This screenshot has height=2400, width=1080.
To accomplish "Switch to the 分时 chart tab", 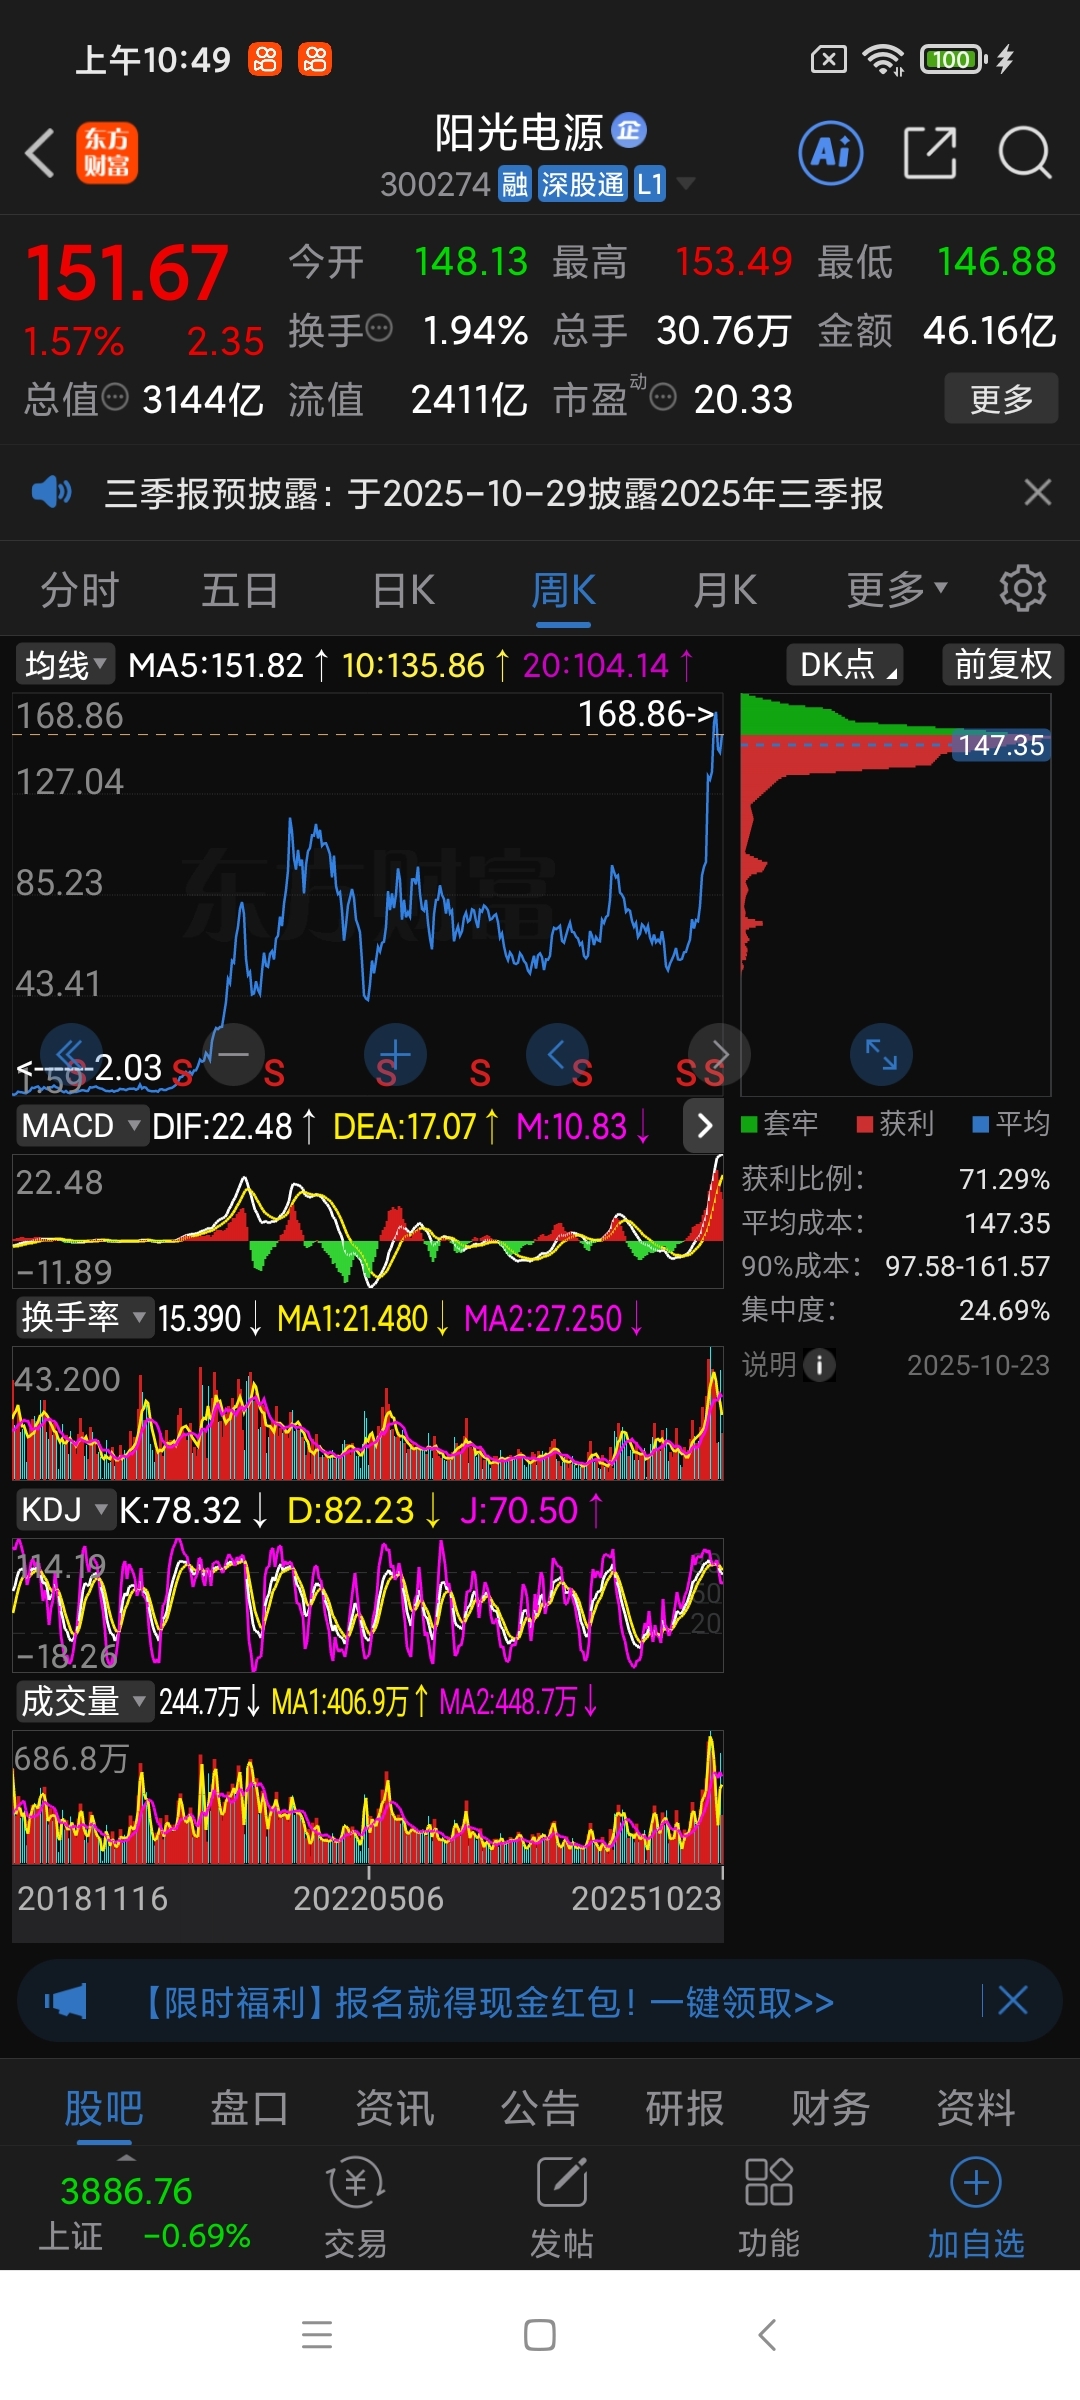I will pos(80,590).
